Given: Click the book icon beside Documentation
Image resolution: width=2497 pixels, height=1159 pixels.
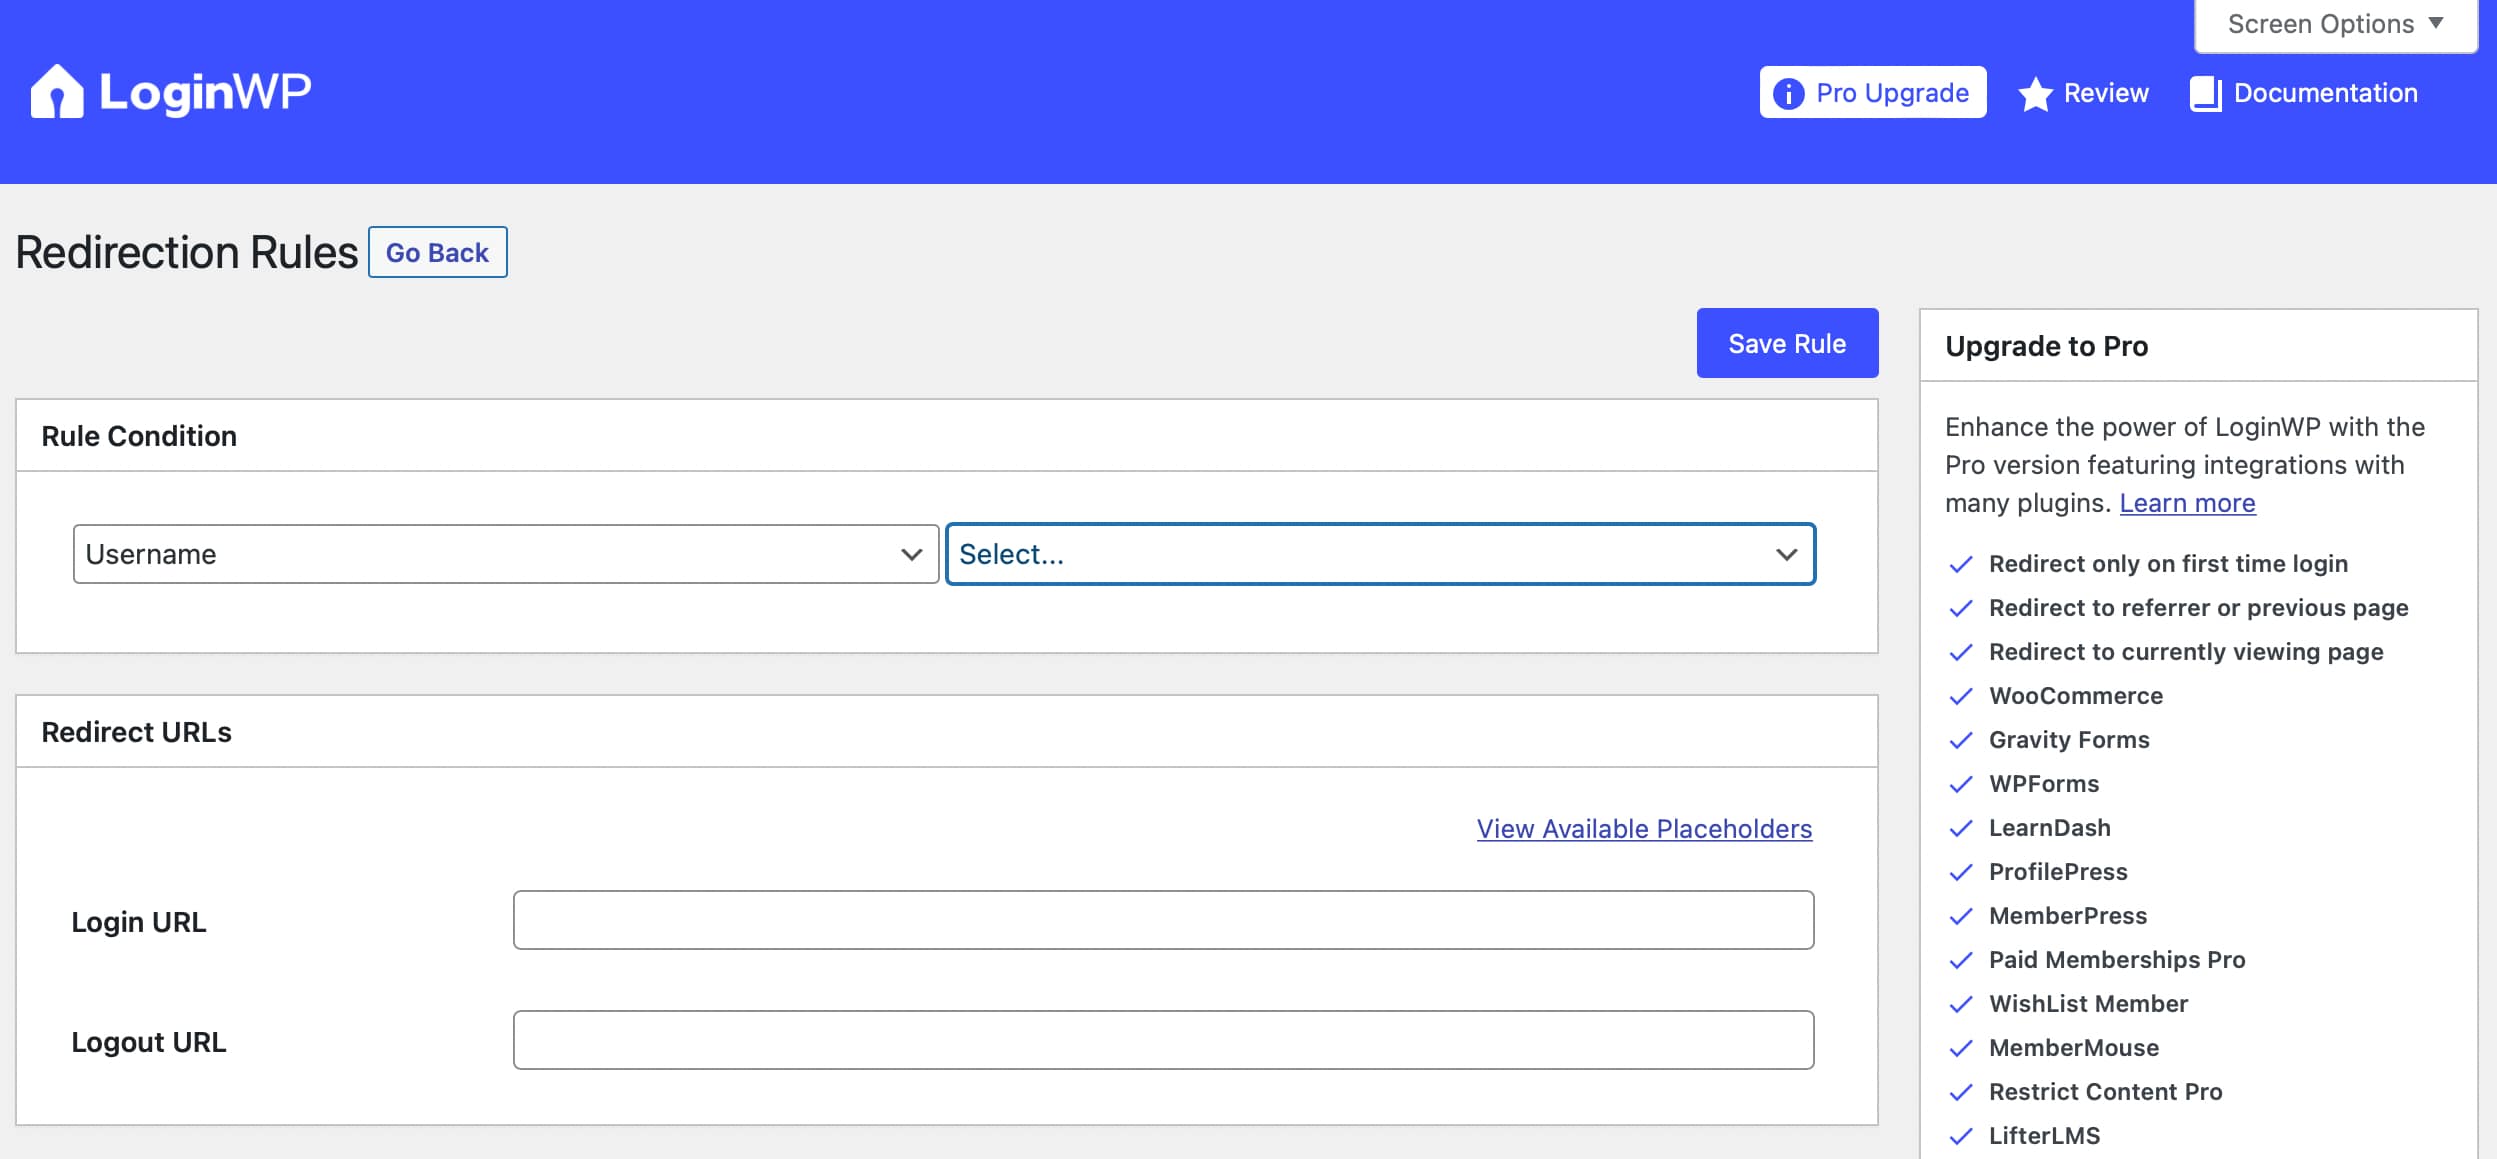Looking at the screenshot, I should [x=2205, y=92].
